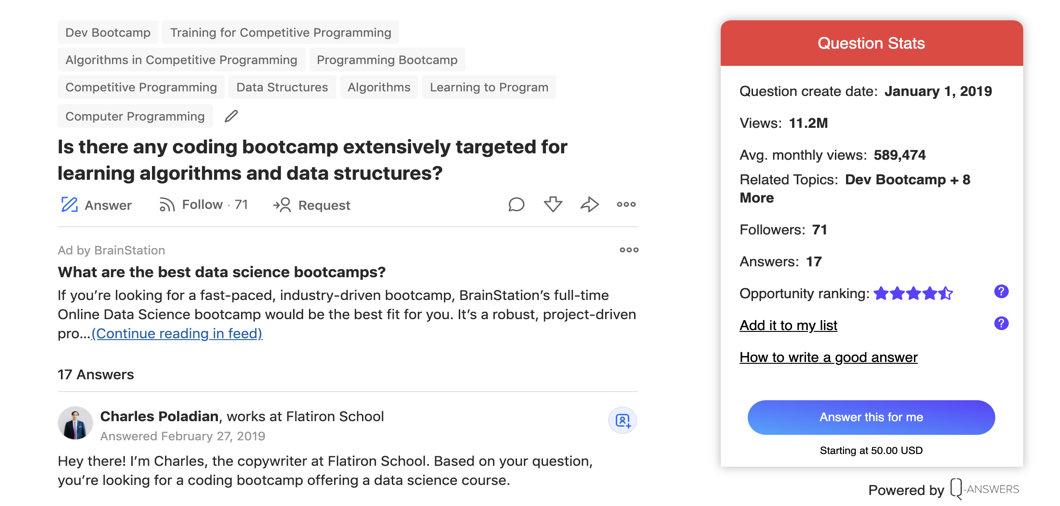Select the Dev Bootcamp topic tag

pyautogui.click(x=108, y=33)
